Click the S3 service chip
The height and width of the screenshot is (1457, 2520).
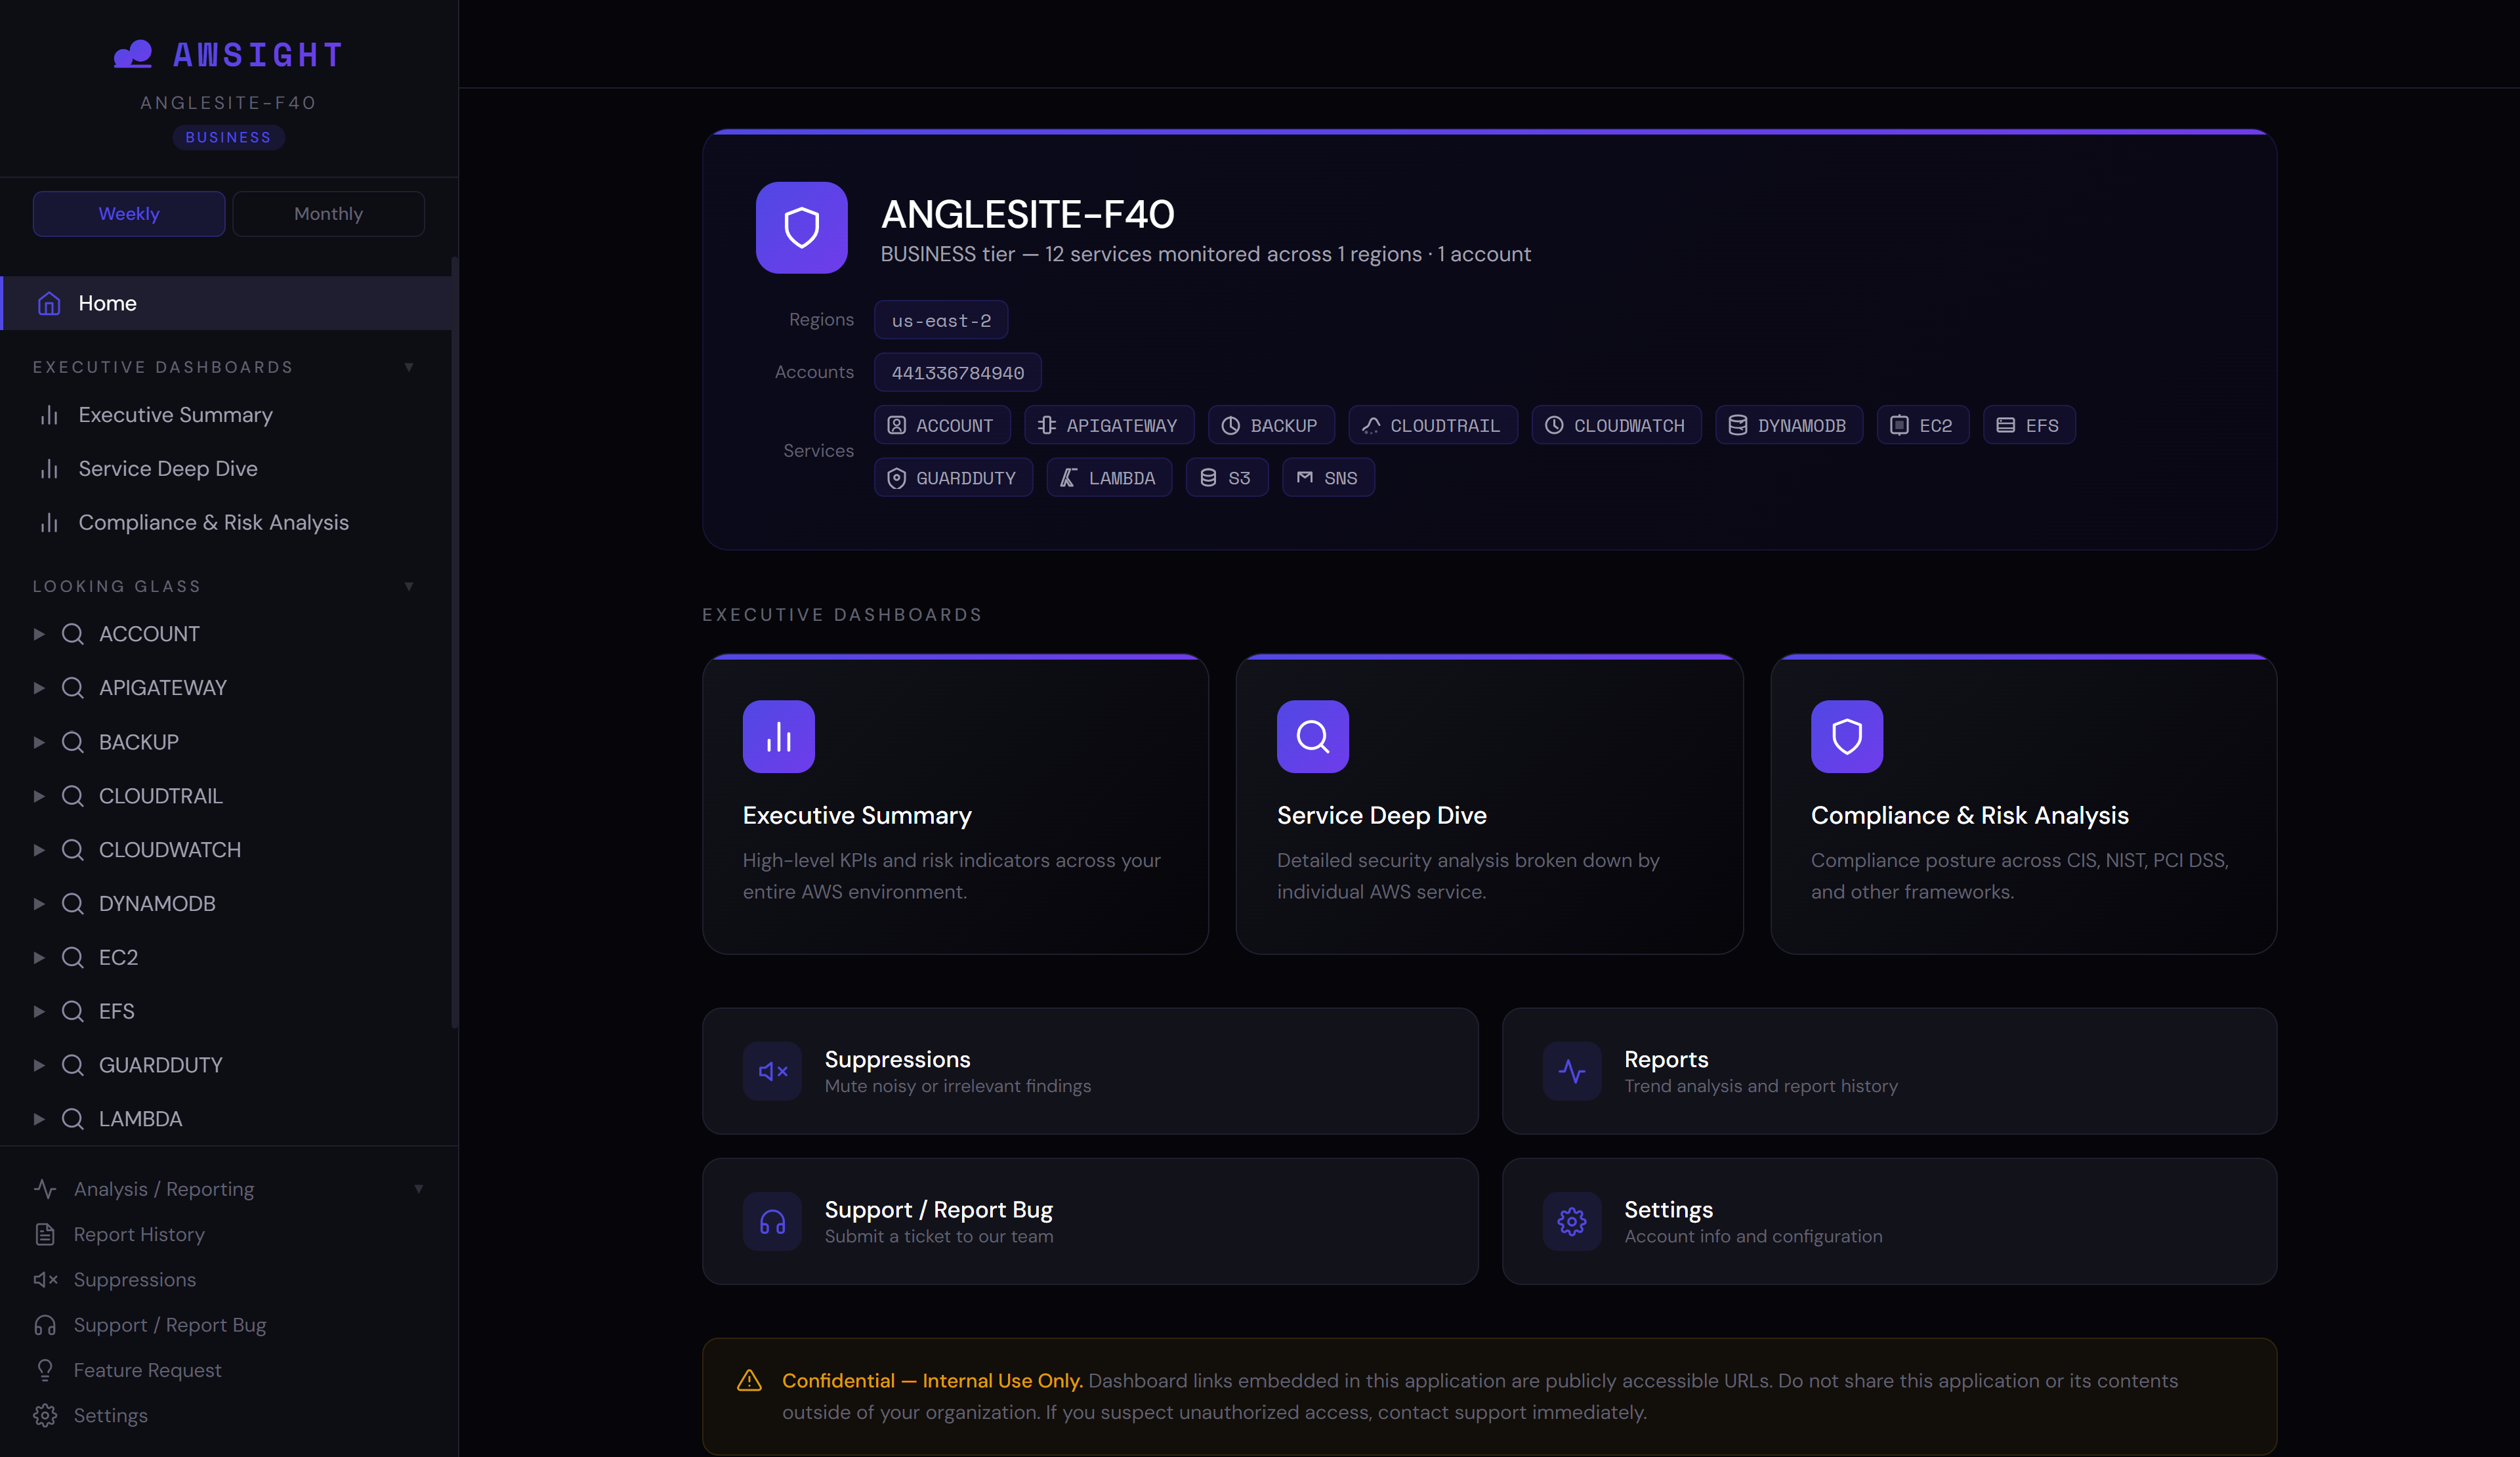click(1227, 478)
